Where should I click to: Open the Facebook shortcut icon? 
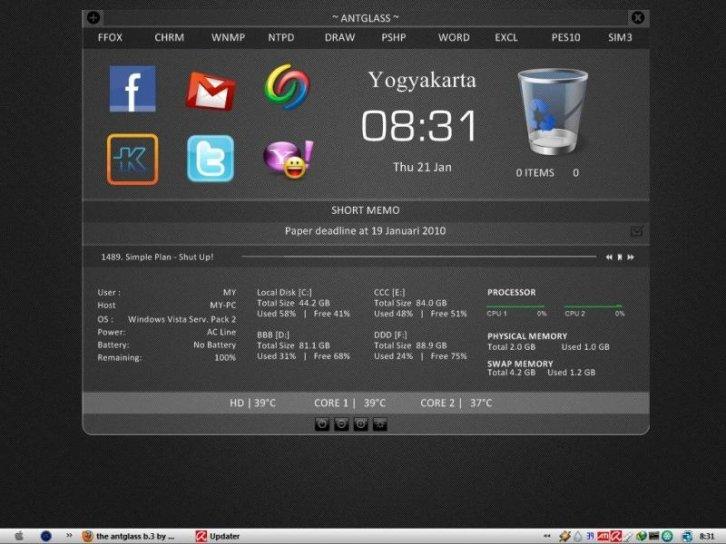click(x=132, y=88)
